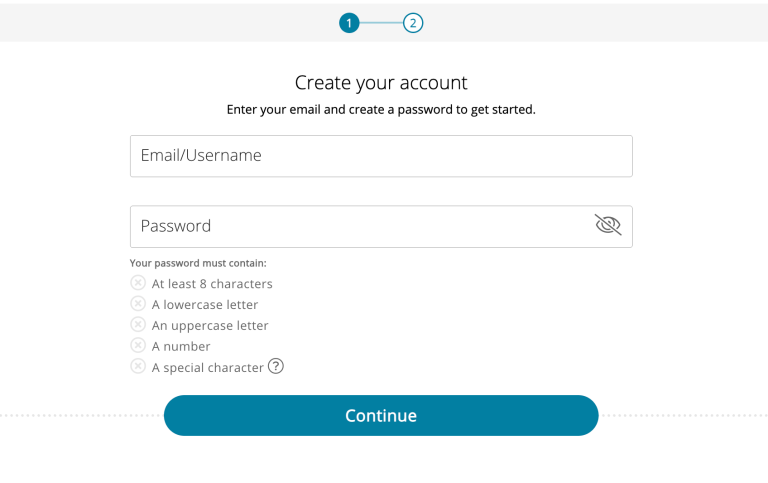Click the status icon beside 'A number'
Screen dimensions: 768x483
(138, 346)
